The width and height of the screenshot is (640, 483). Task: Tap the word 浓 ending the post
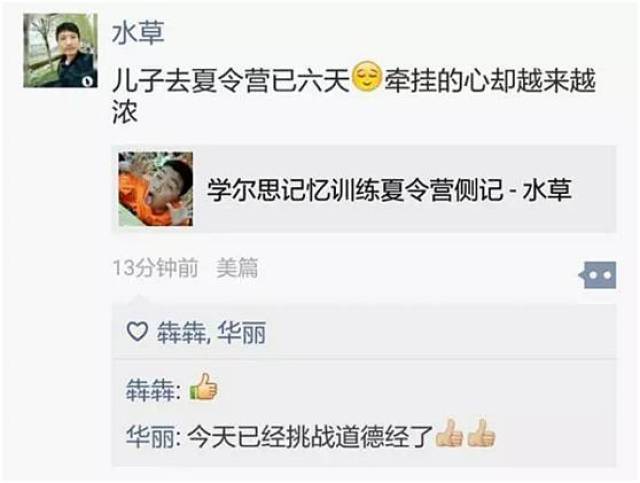click(125, 111)
